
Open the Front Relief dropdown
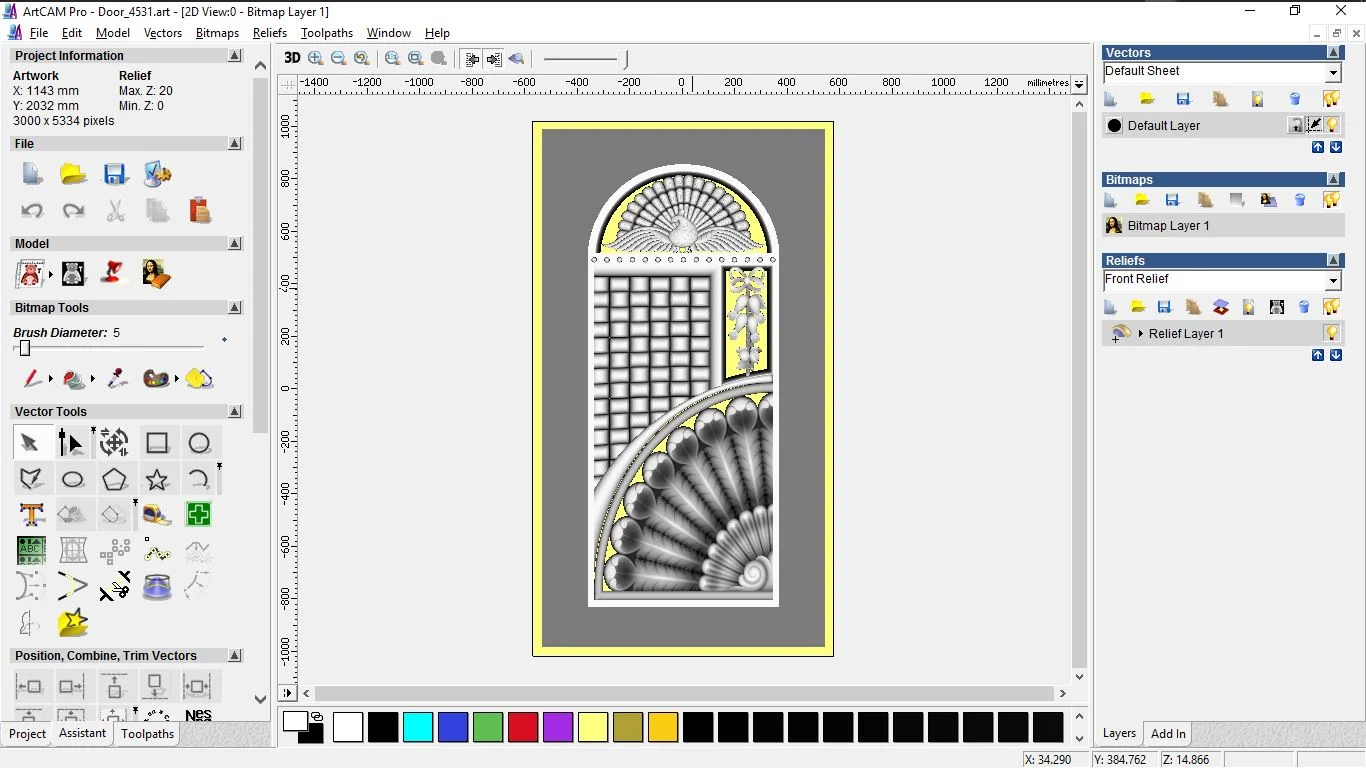tap(1333, 281)
